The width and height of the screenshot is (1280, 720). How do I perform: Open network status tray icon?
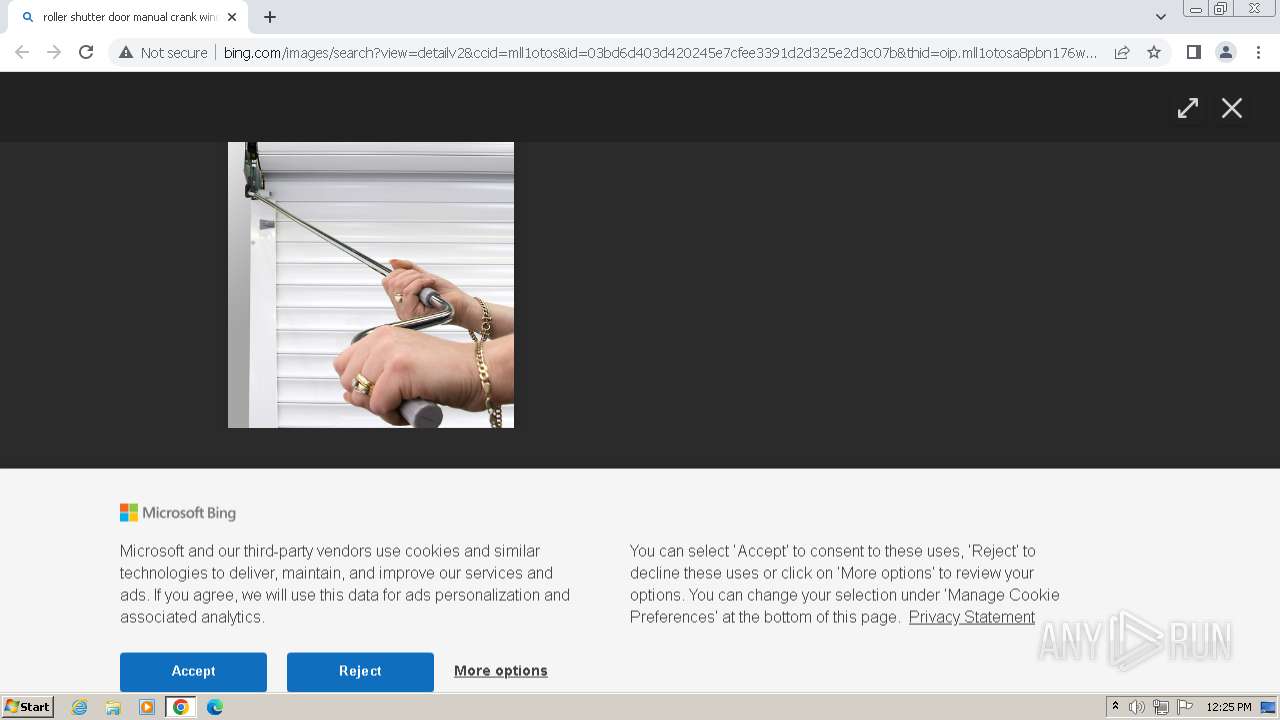pos(1161,707)
